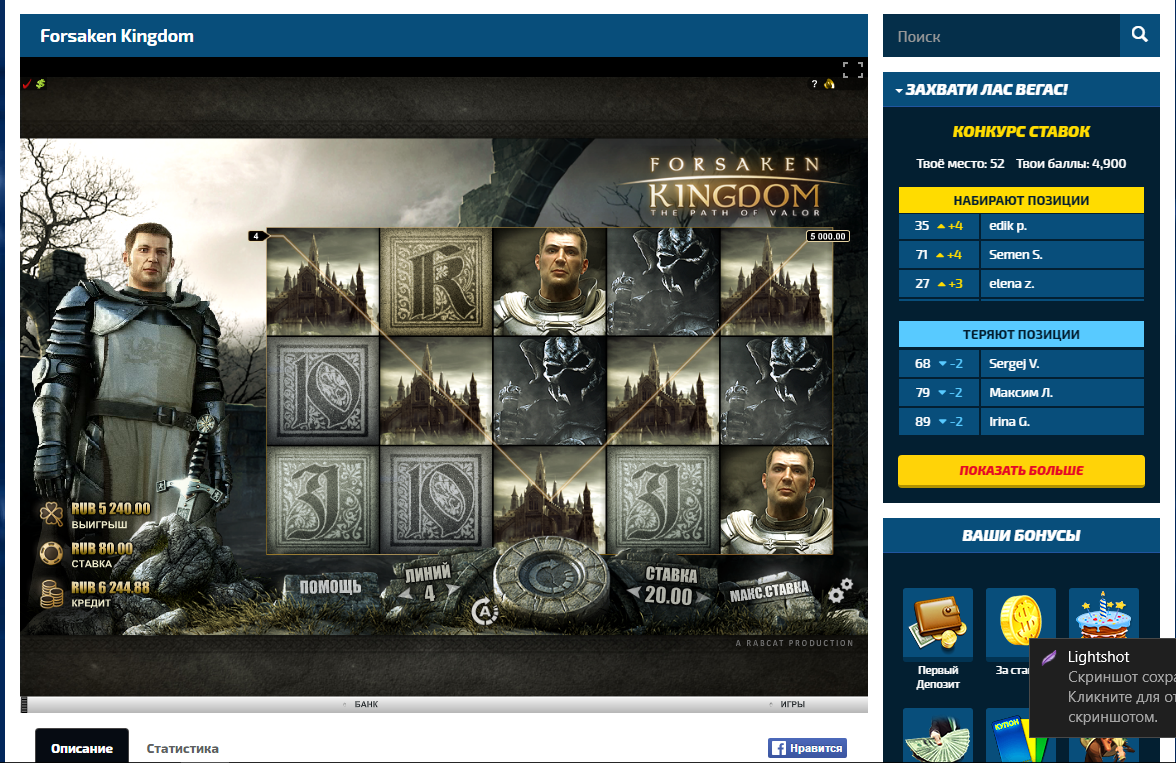Open the question mark help icon
This screenshot has height=763, width=1176.
pos(814,84)
